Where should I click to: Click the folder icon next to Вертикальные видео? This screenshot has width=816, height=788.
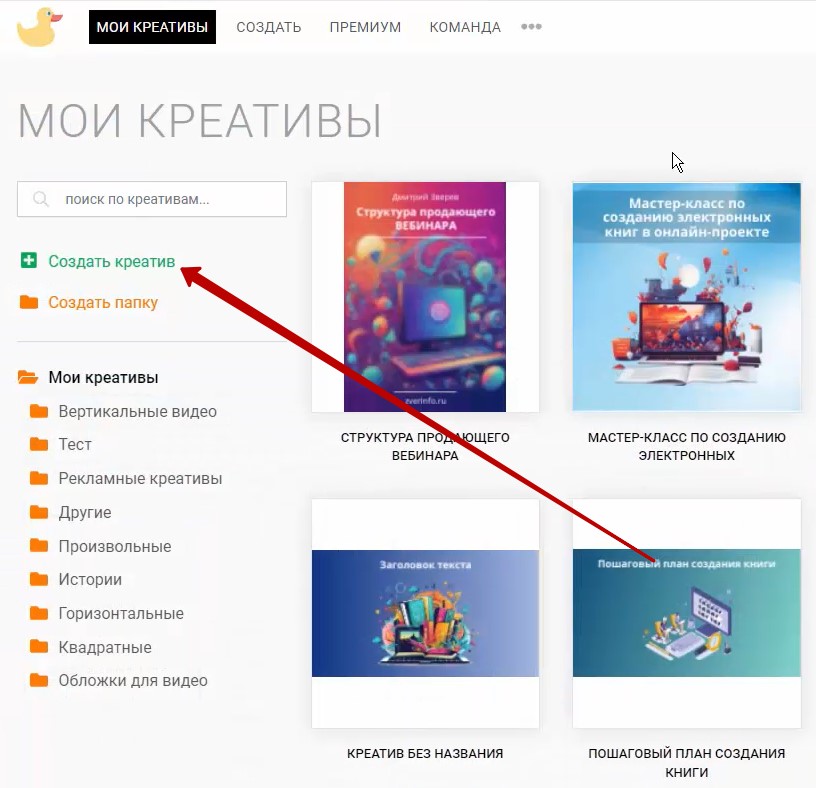pyautogui.click(x=39, y=411)
